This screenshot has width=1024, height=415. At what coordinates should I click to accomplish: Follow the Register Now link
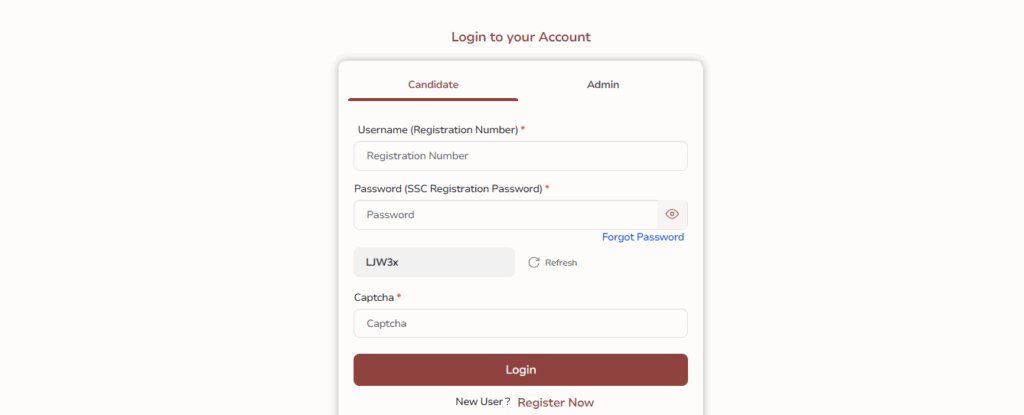[x=555, y=402]
